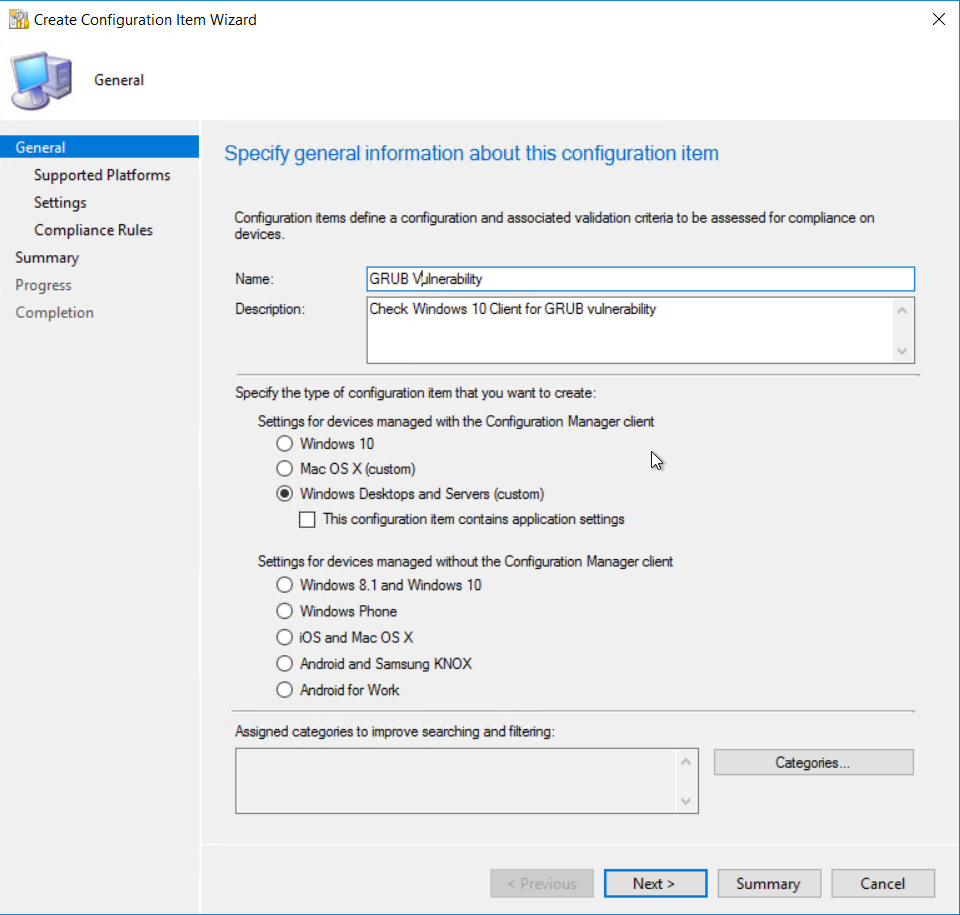The image size is (960, 915).
Task: Pick Android and Samsung KNOX option
Action: pos(285,664)
